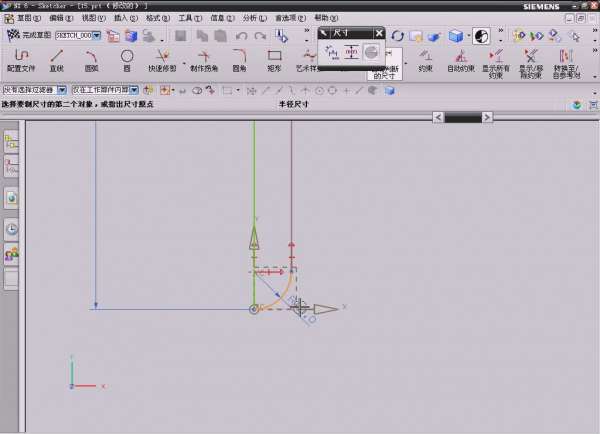
Task: Close the Dimensions (尺寸) floating toolbar
Action: [x=379, y=33]
